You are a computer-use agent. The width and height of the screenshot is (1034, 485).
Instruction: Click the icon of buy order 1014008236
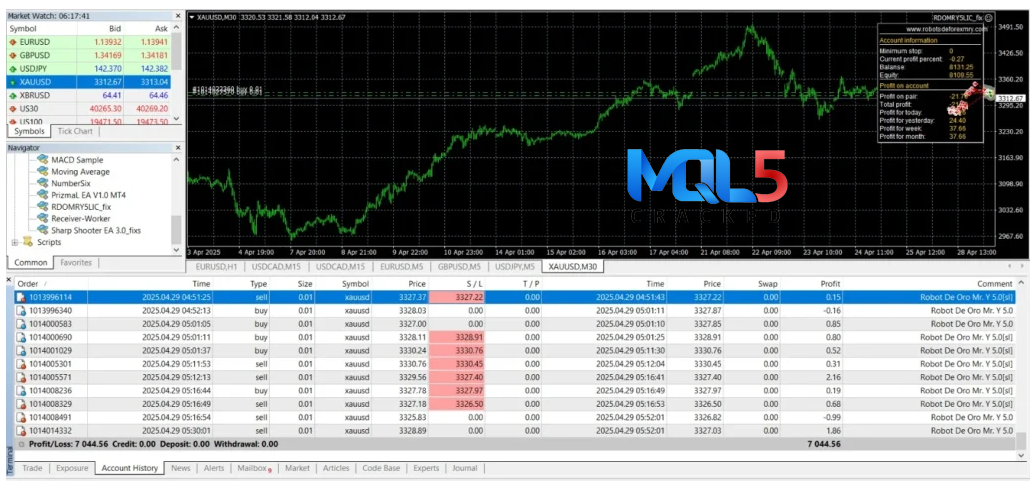point(20,391)
